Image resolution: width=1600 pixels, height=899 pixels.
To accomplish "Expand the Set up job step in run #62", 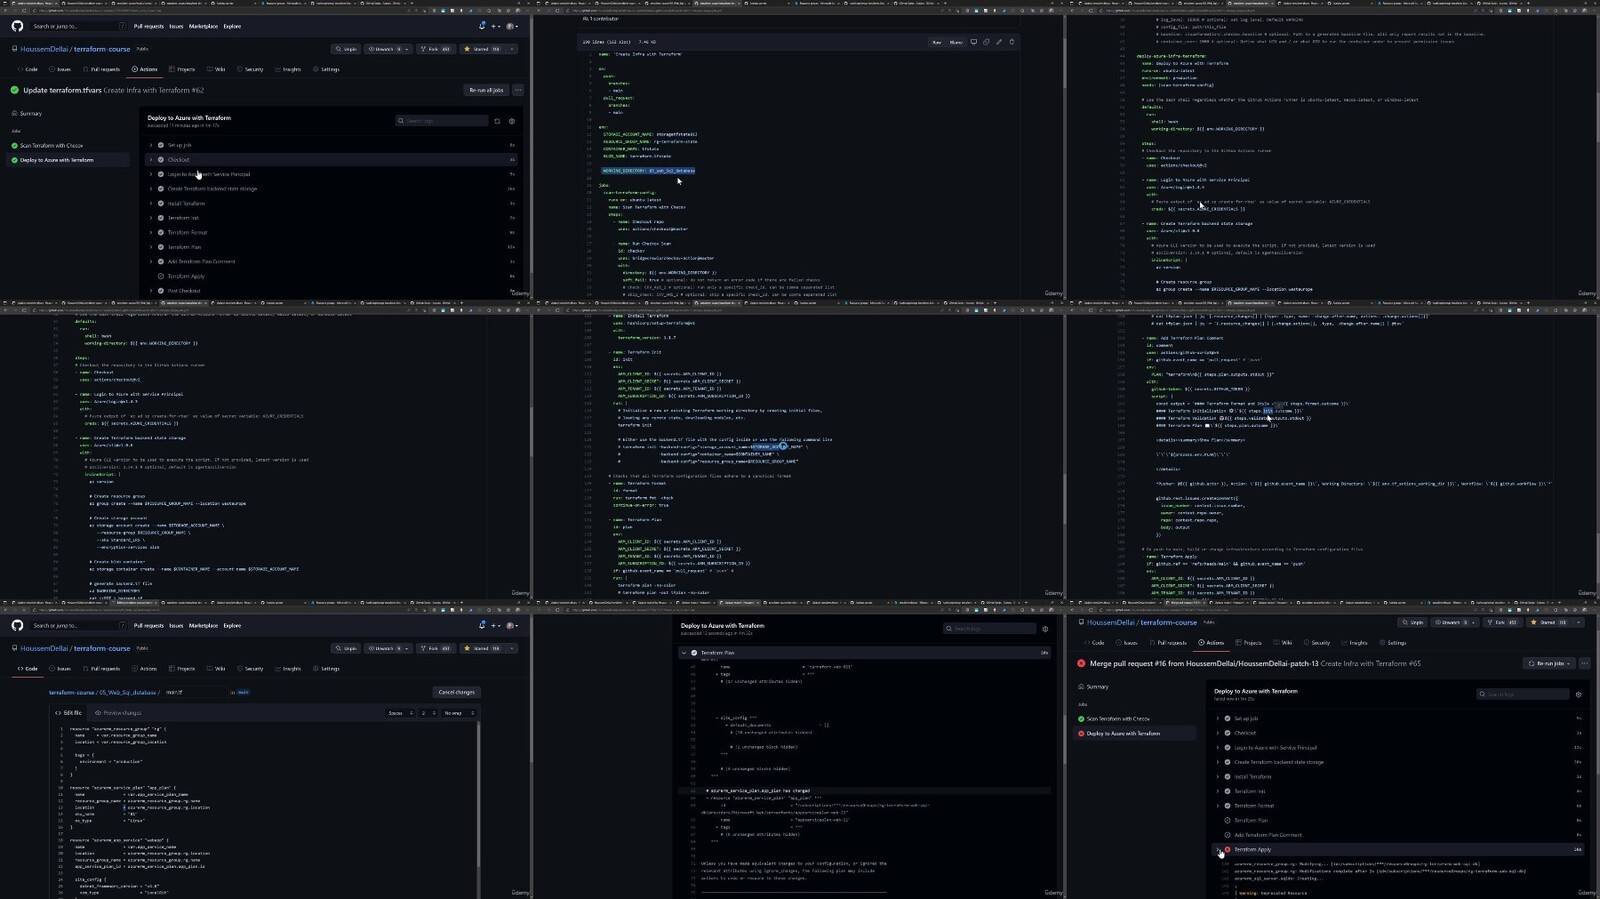I will 151,145.
